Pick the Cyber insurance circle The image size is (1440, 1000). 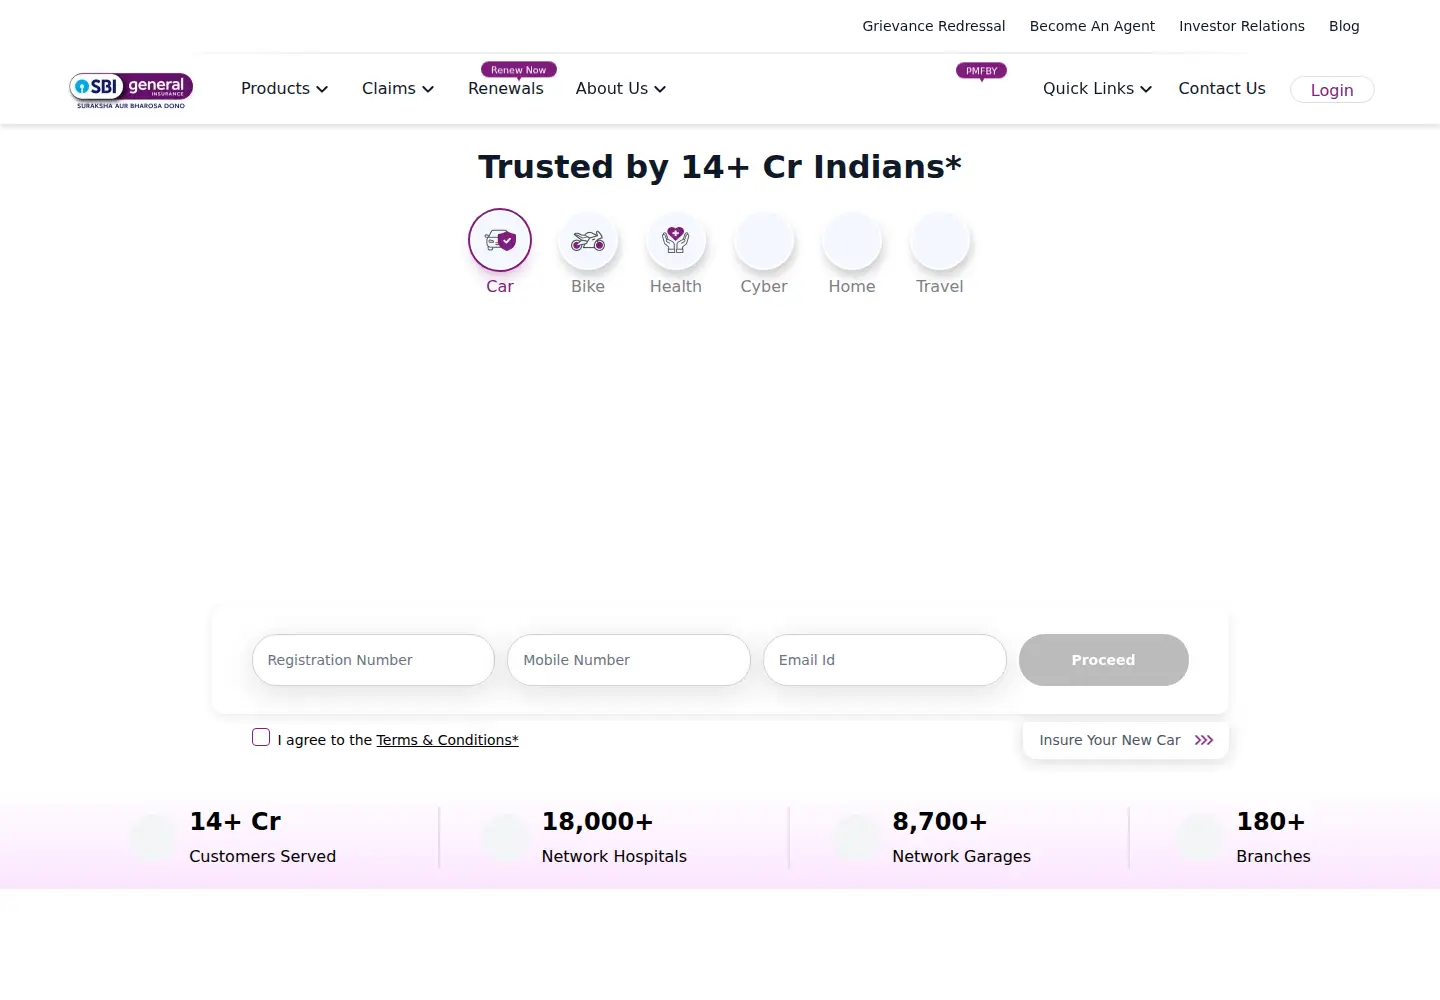(764, 240)
